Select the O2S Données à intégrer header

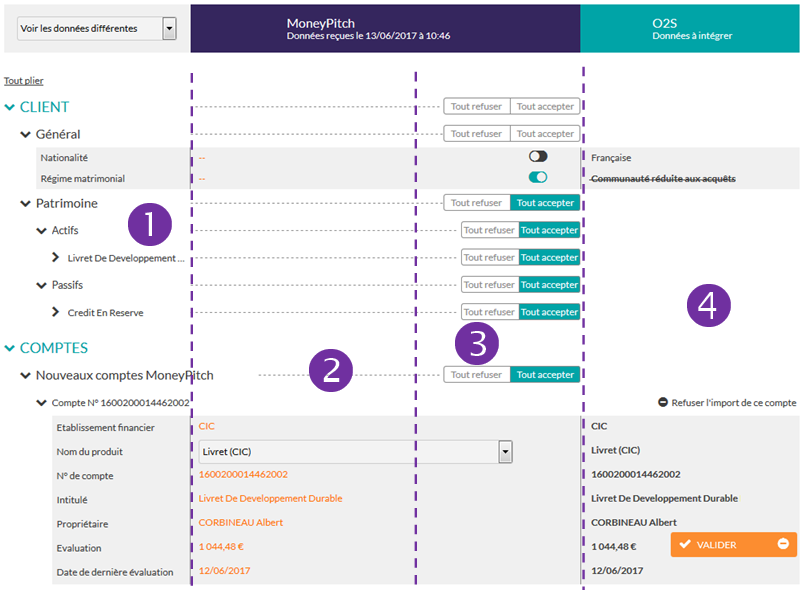[x=691, y=27]
